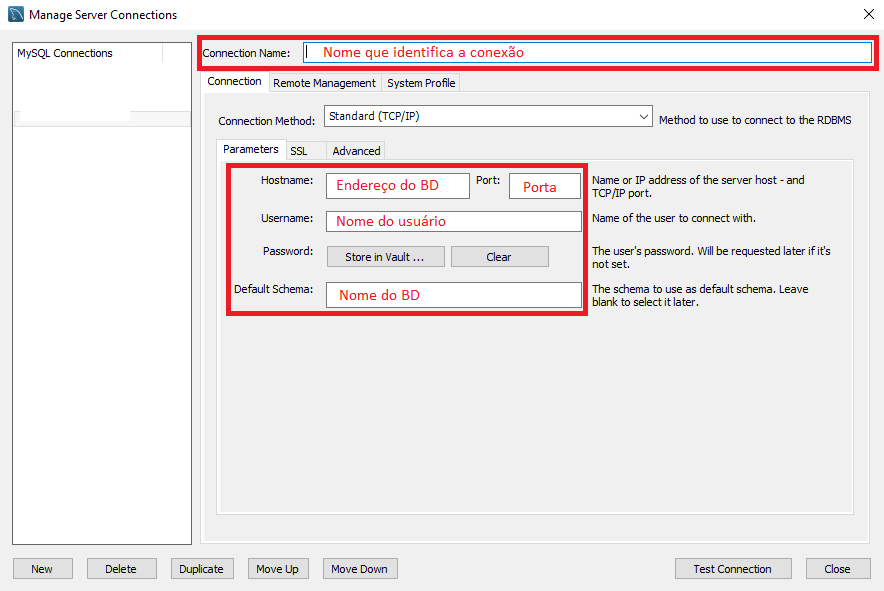
Task: Switch to the Connection tab
Action: (x=234, y=82)
